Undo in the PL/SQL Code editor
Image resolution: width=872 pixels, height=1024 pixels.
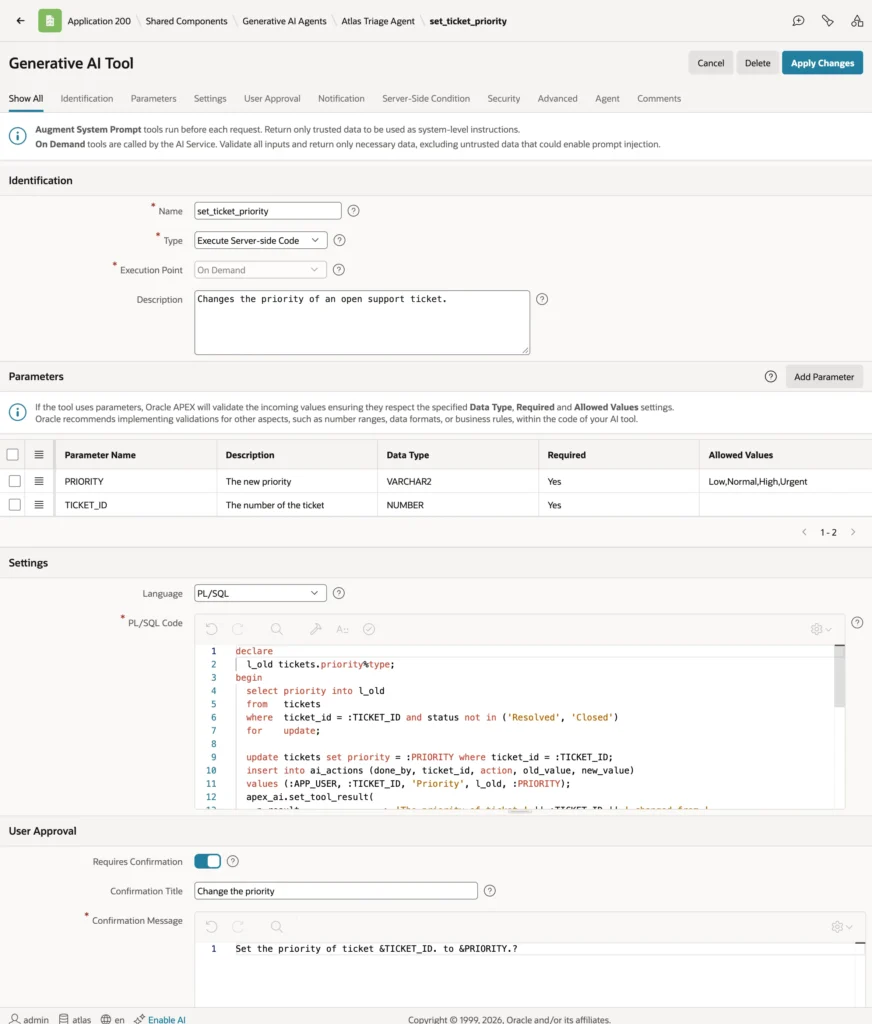[212, 629]
